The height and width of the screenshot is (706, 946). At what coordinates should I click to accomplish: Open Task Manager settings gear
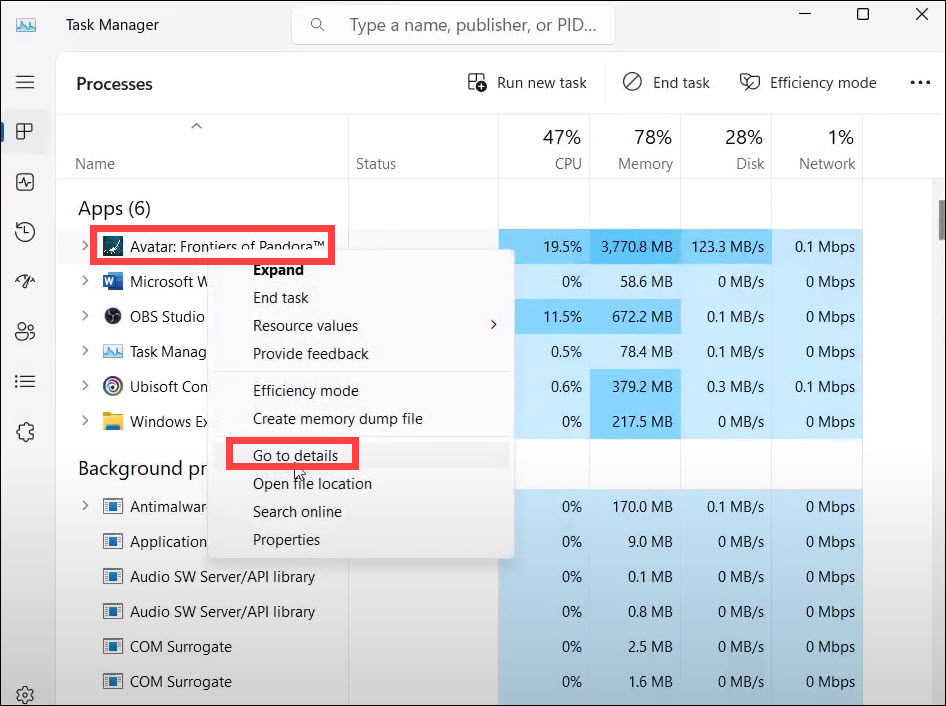pos(25,694)
